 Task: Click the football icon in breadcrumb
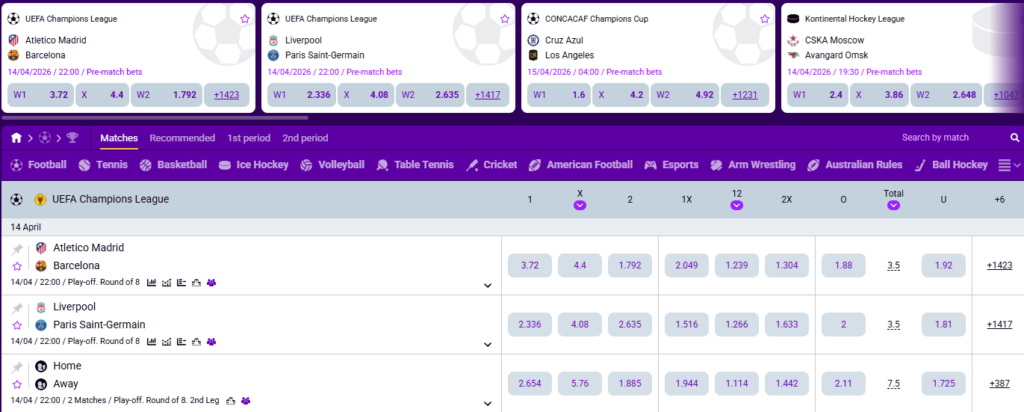coord(44,138)
